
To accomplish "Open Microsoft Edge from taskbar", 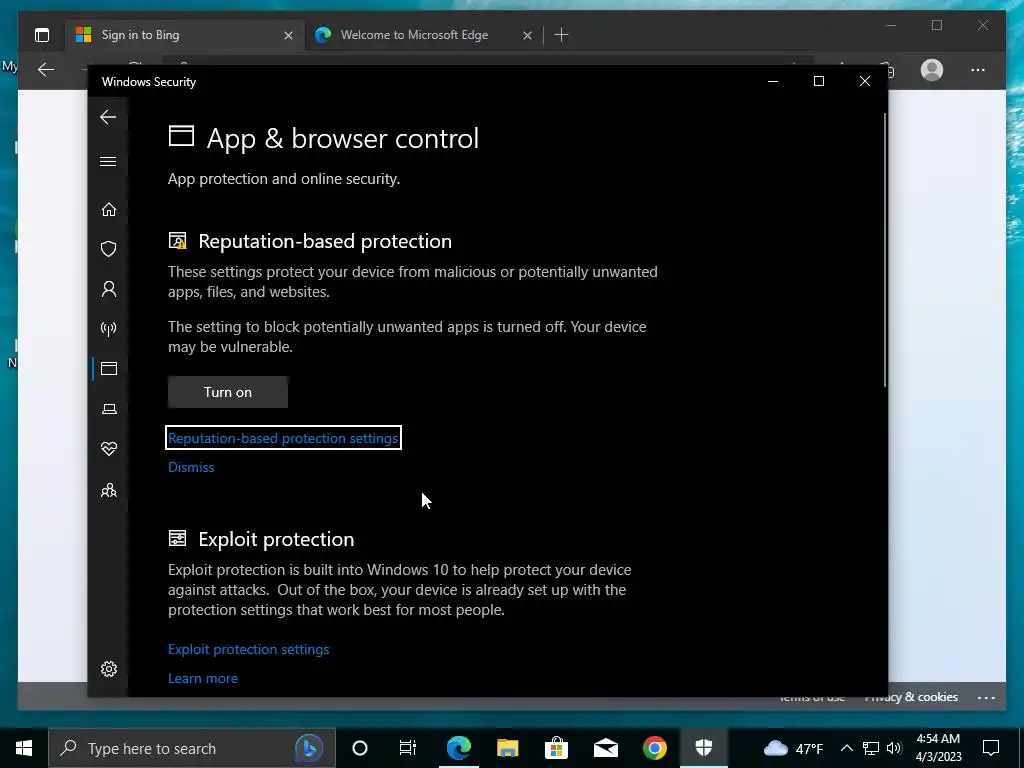I will (458, 748).
